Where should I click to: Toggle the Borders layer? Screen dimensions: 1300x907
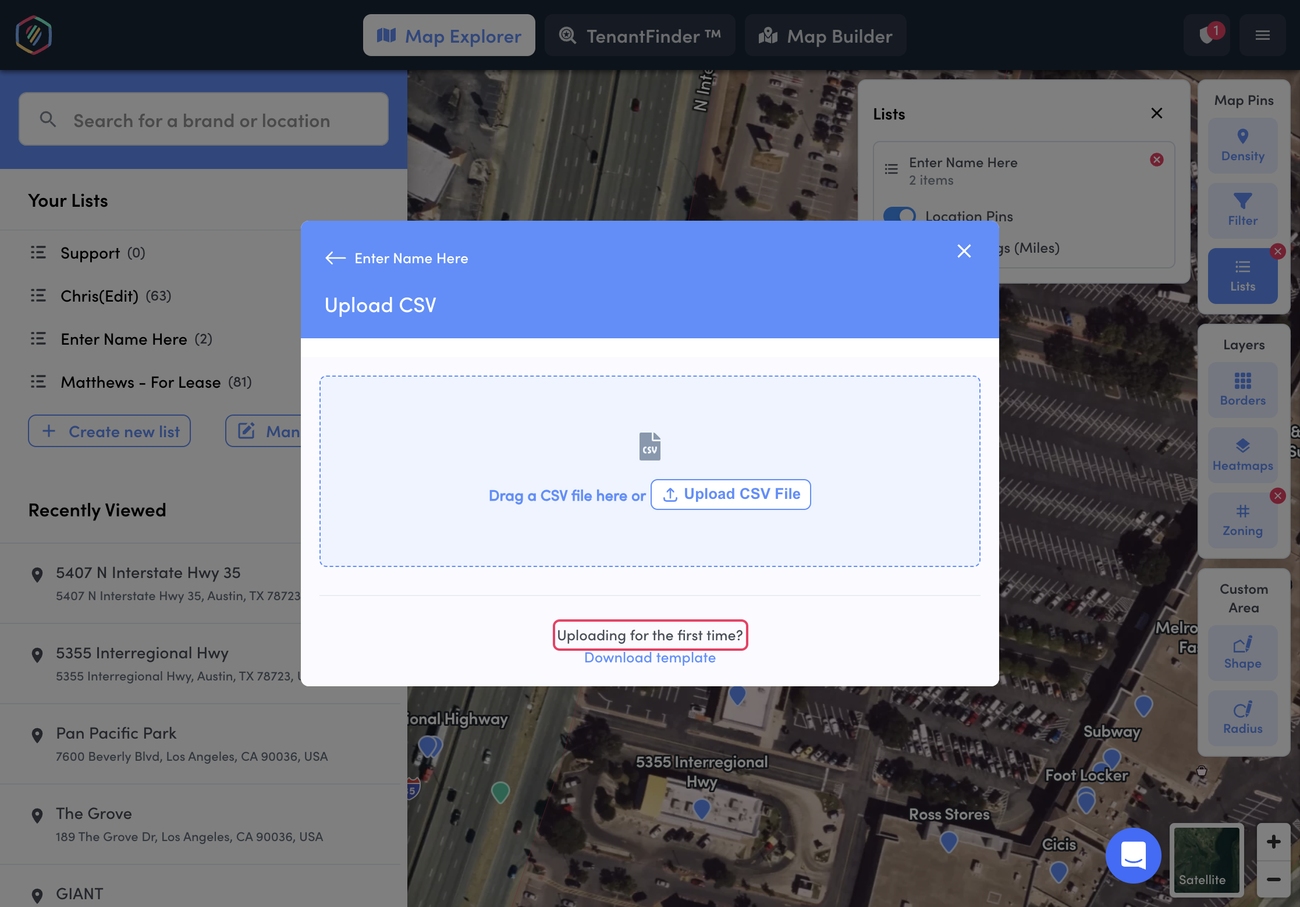click(x=1243, y=389)
